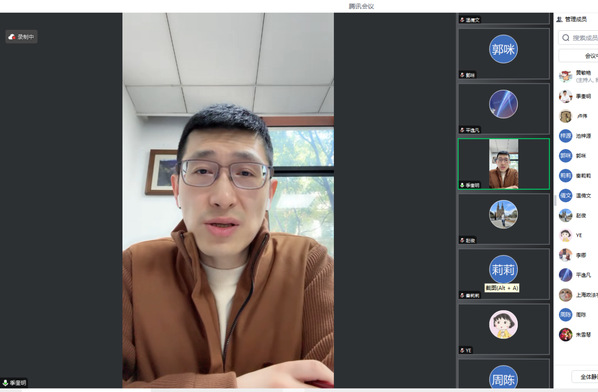Click the cathedral photo avatar tile
This screenshot has height=392, width=598.
[503, 219]
